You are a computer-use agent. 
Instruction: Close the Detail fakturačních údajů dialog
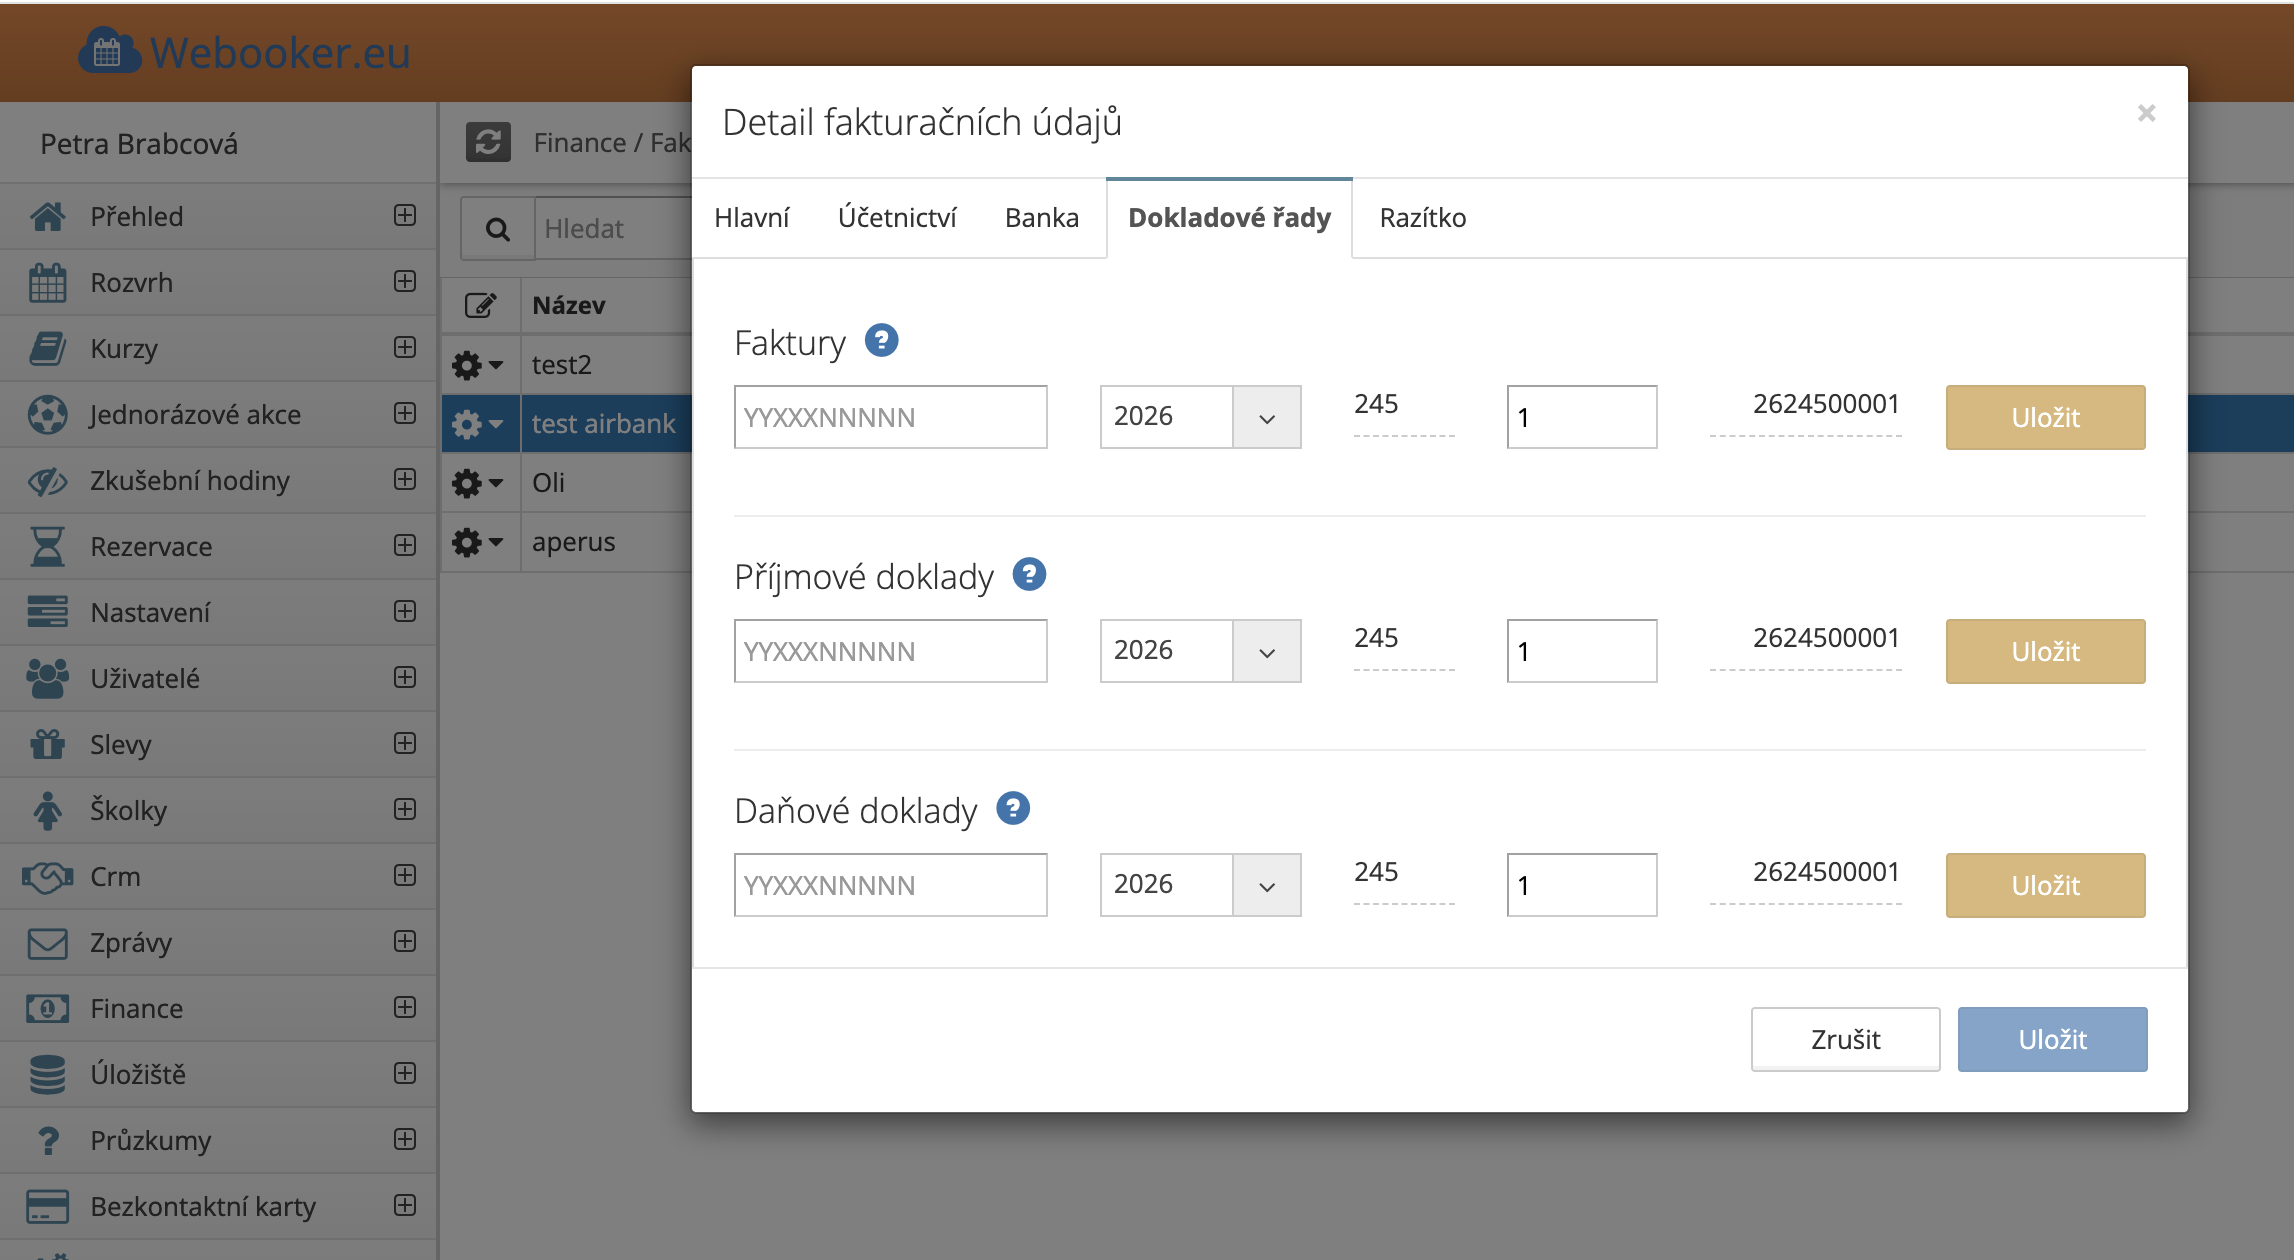(2146, 113)
